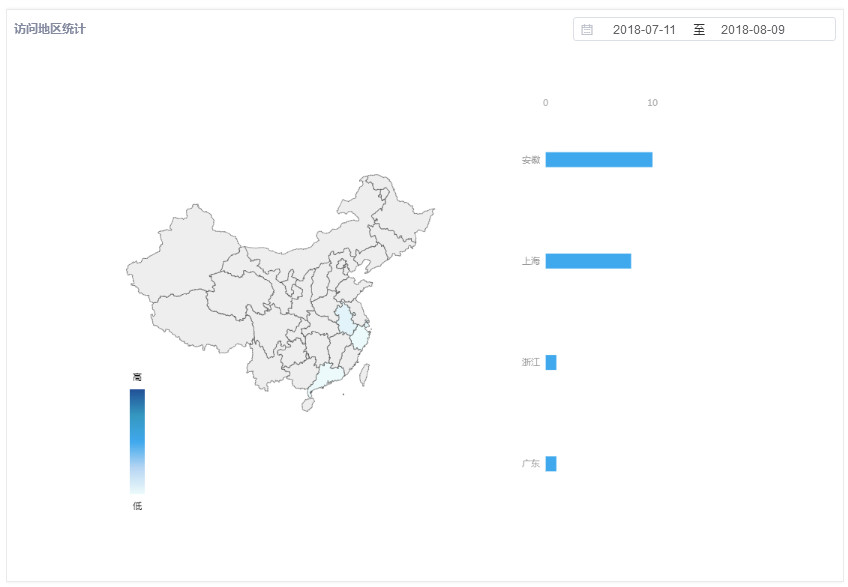Click Taiwan island on the map
Viewport: 848px width, 587px height.
(365, 374)
